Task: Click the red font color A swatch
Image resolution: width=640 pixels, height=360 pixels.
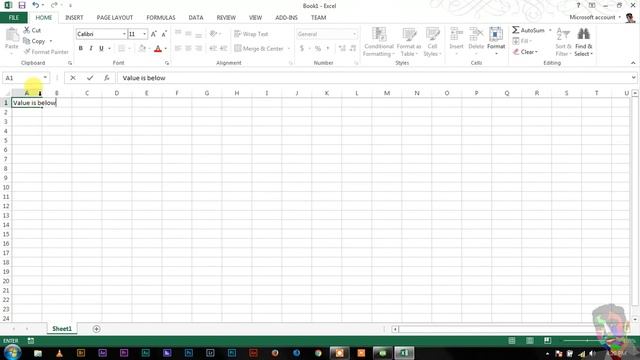Action: (158, 49)
